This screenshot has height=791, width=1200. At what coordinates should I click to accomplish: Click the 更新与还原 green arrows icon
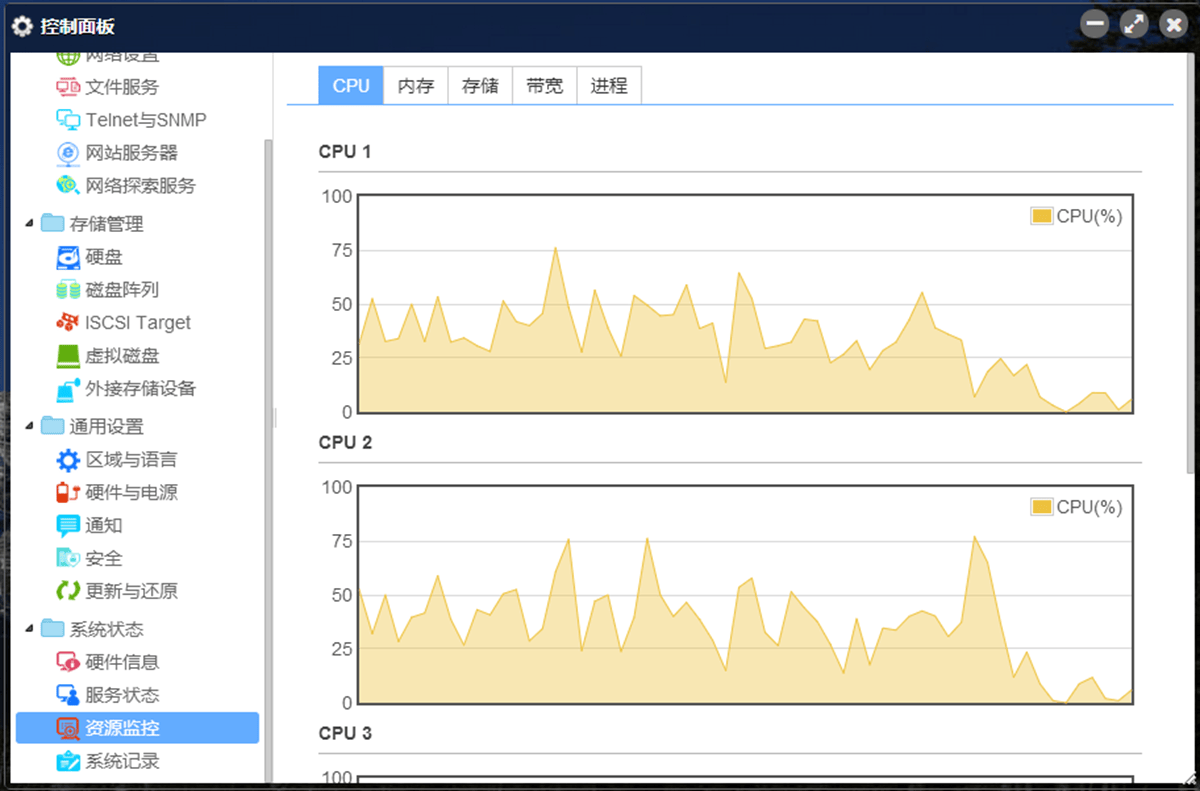[x=68, y=592]
